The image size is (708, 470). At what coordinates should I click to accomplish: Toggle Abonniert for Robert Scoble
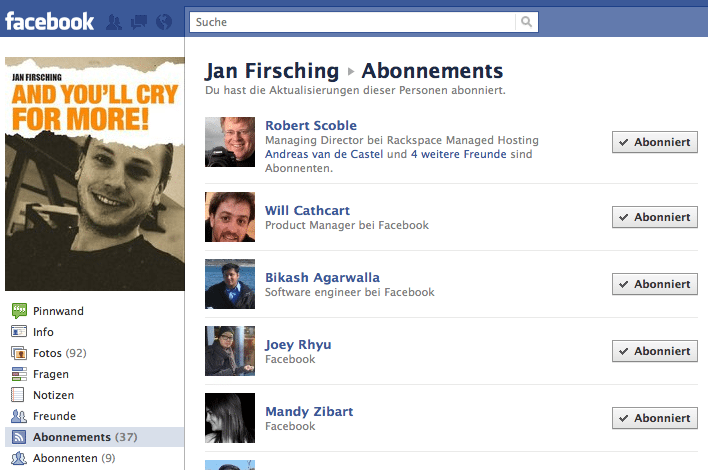pyautogui.click(x=655, y=142)
